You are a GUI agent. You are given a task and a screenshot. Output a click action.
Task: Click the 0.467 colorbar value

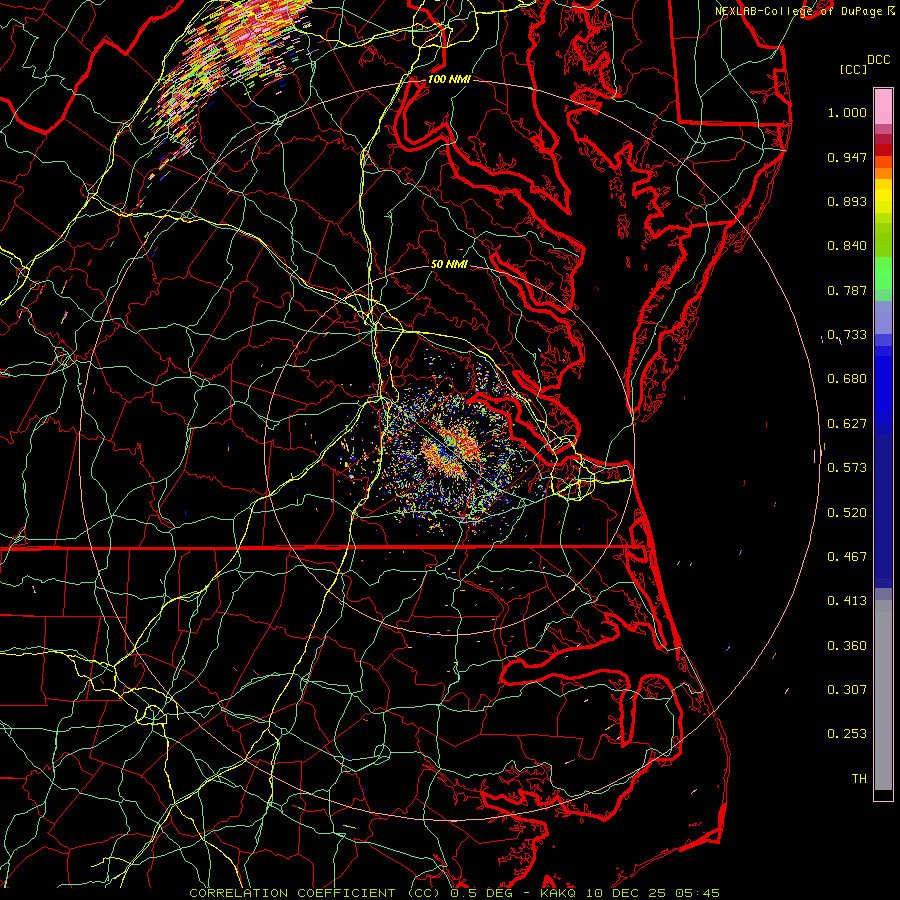point(847,557)
